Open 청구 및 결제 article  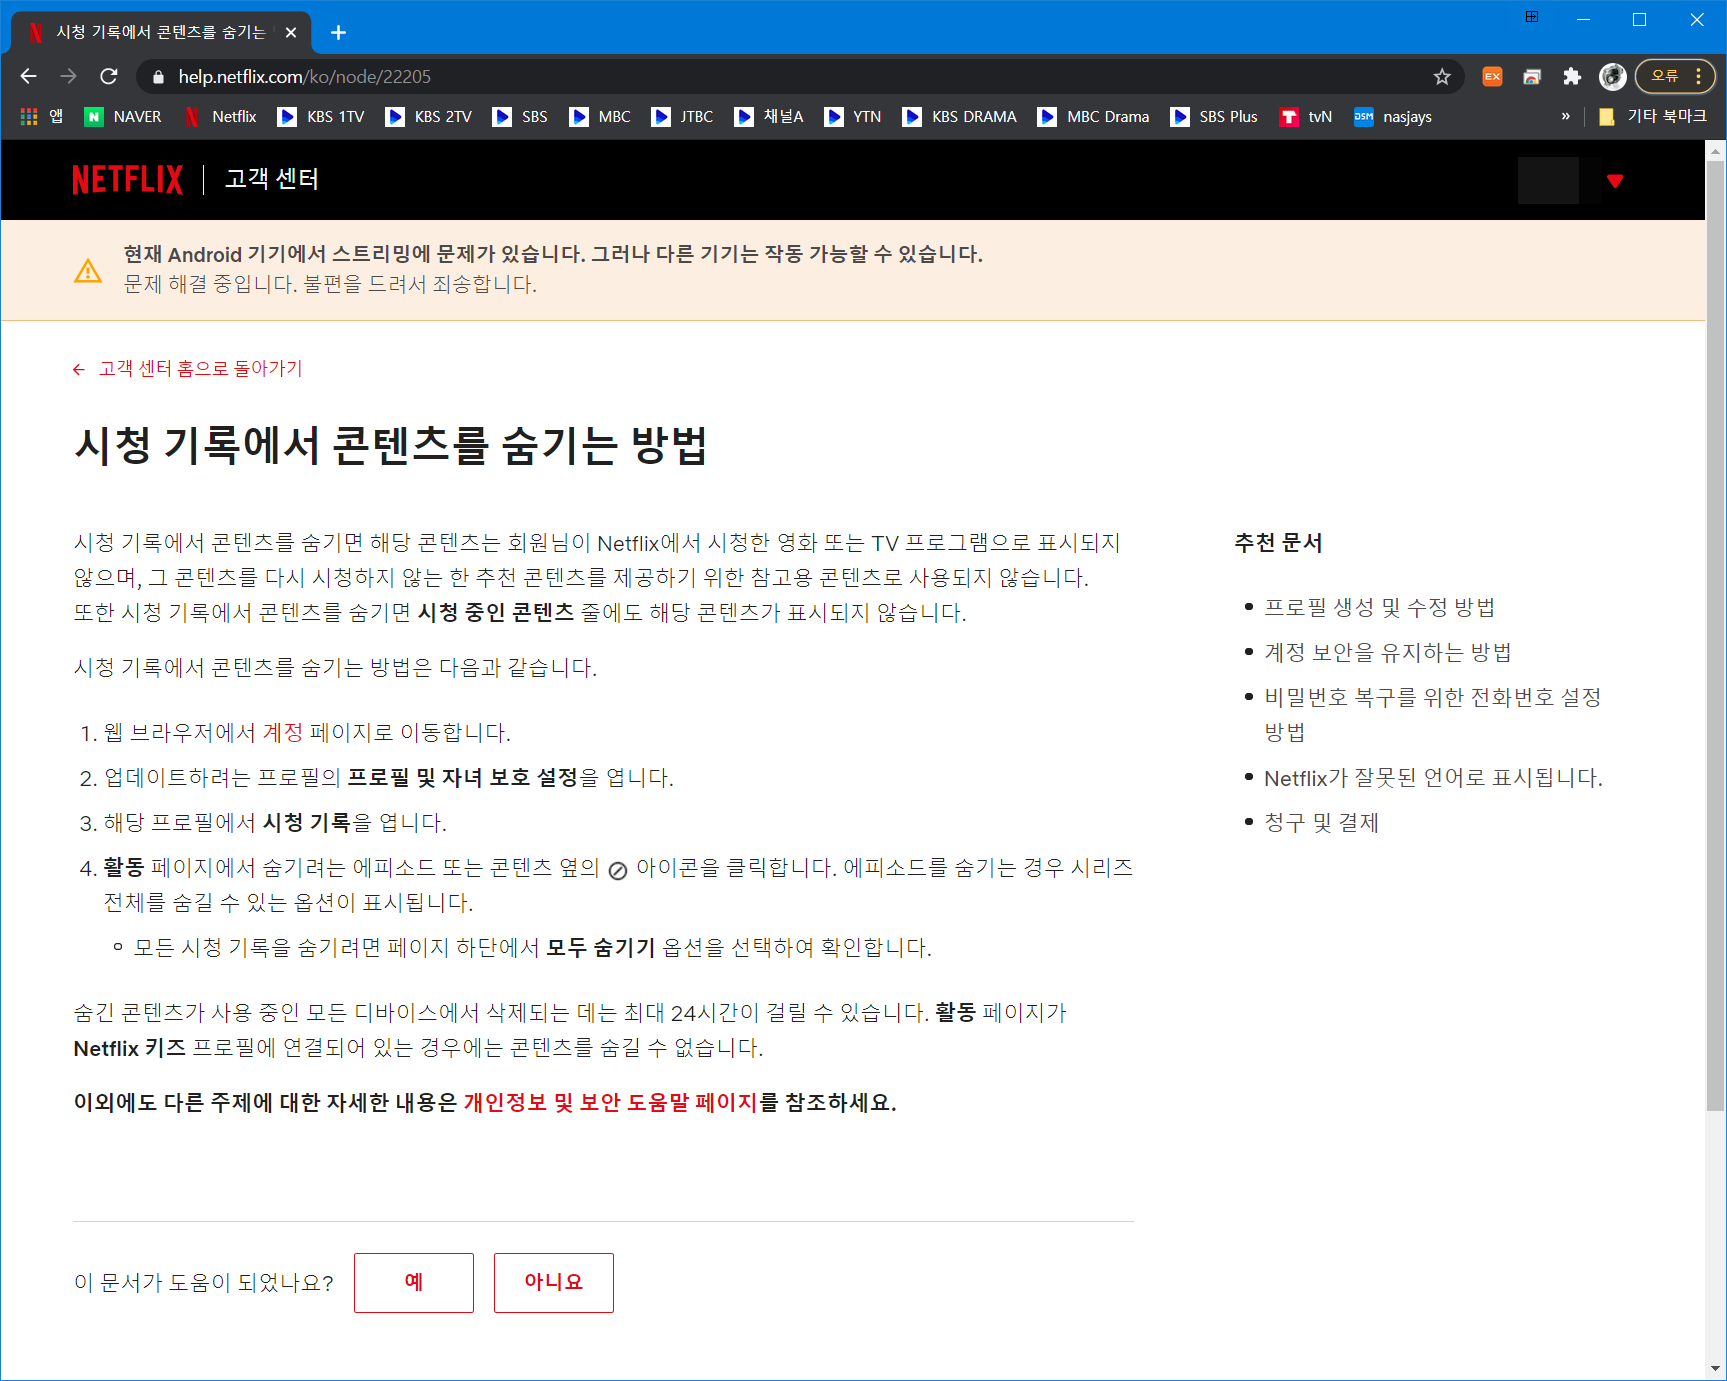tap(1321, 822)
